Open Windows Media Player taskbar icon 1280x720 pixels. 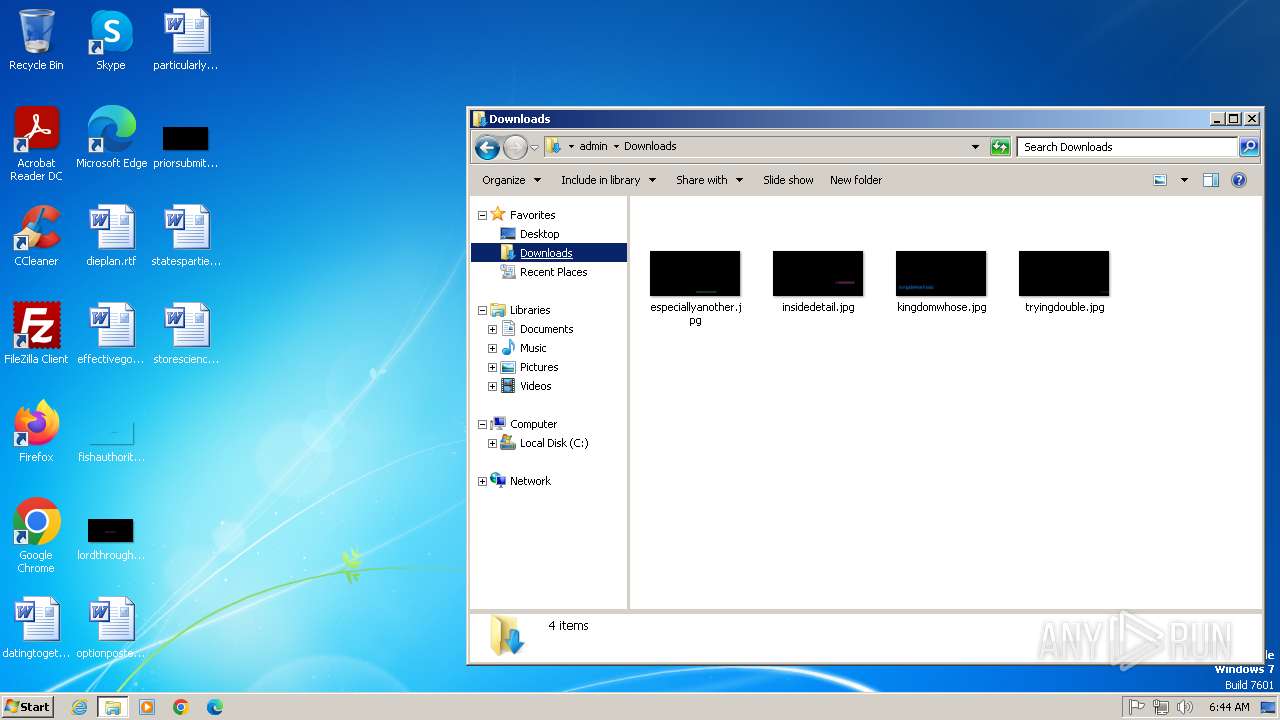click(x=147, y=707)
